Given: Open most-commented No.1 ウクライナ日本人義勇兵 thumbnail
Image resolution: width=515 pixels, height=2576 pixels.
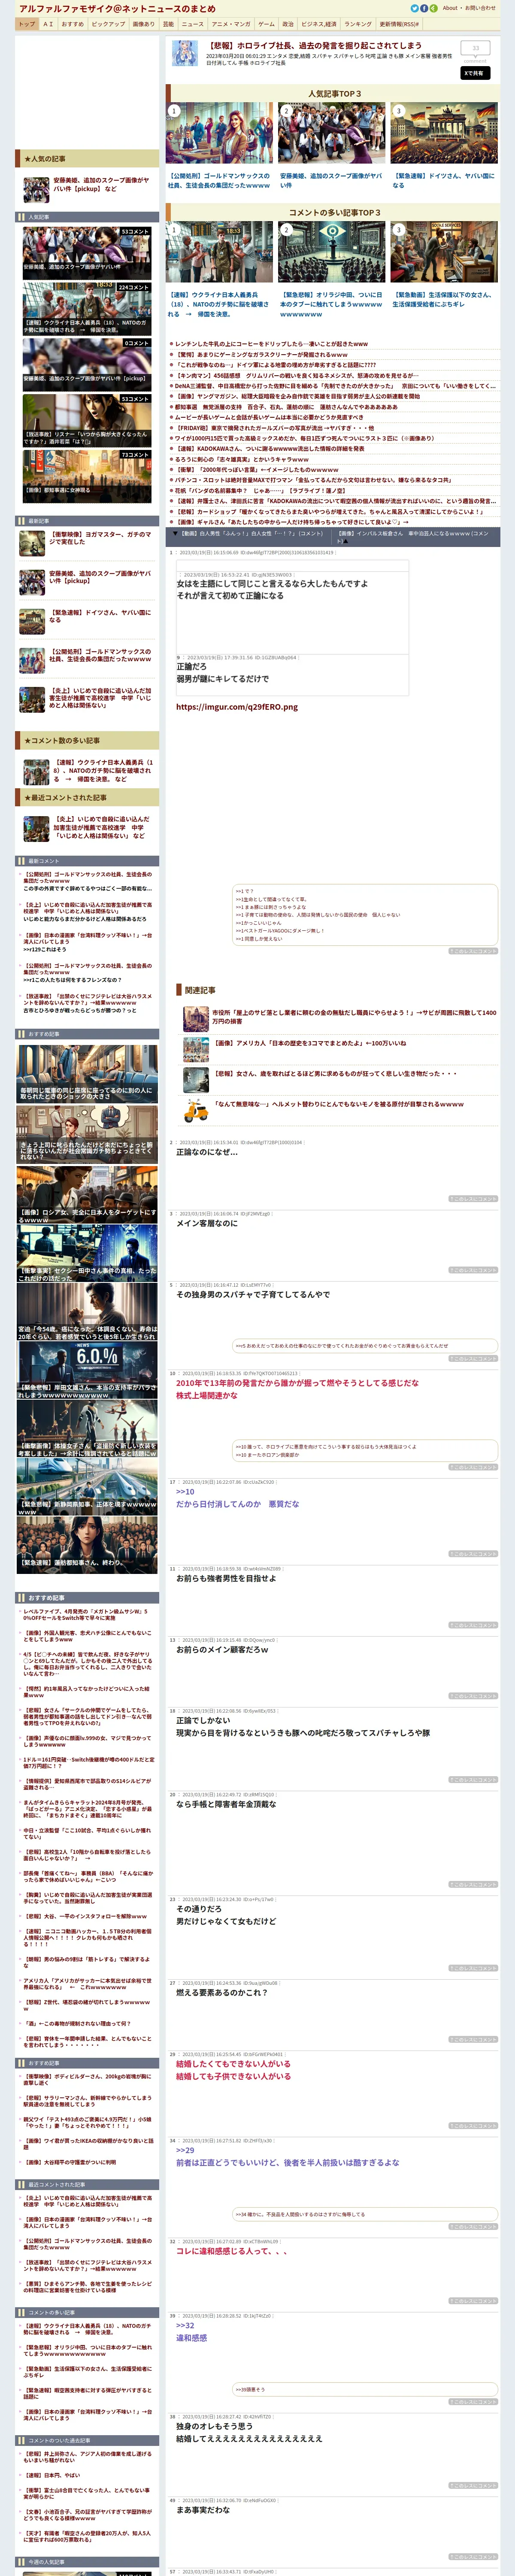Looking at the screenshot, I should tap(219, 253).
